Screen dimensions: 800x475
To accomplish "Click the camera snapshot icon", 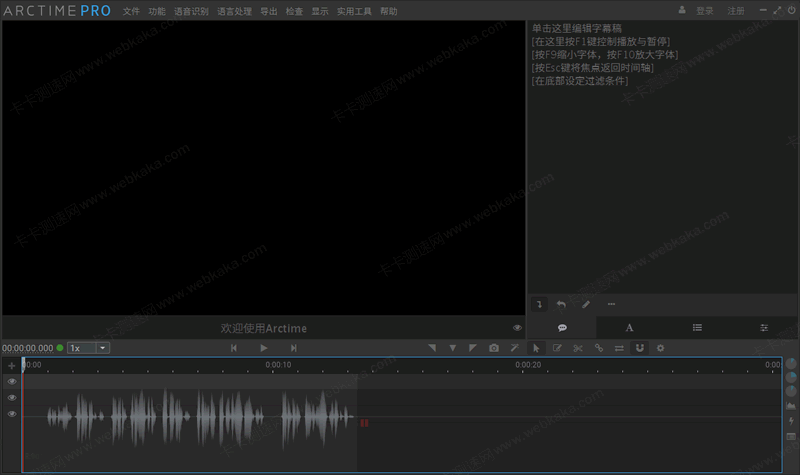I will coord(493,348).
